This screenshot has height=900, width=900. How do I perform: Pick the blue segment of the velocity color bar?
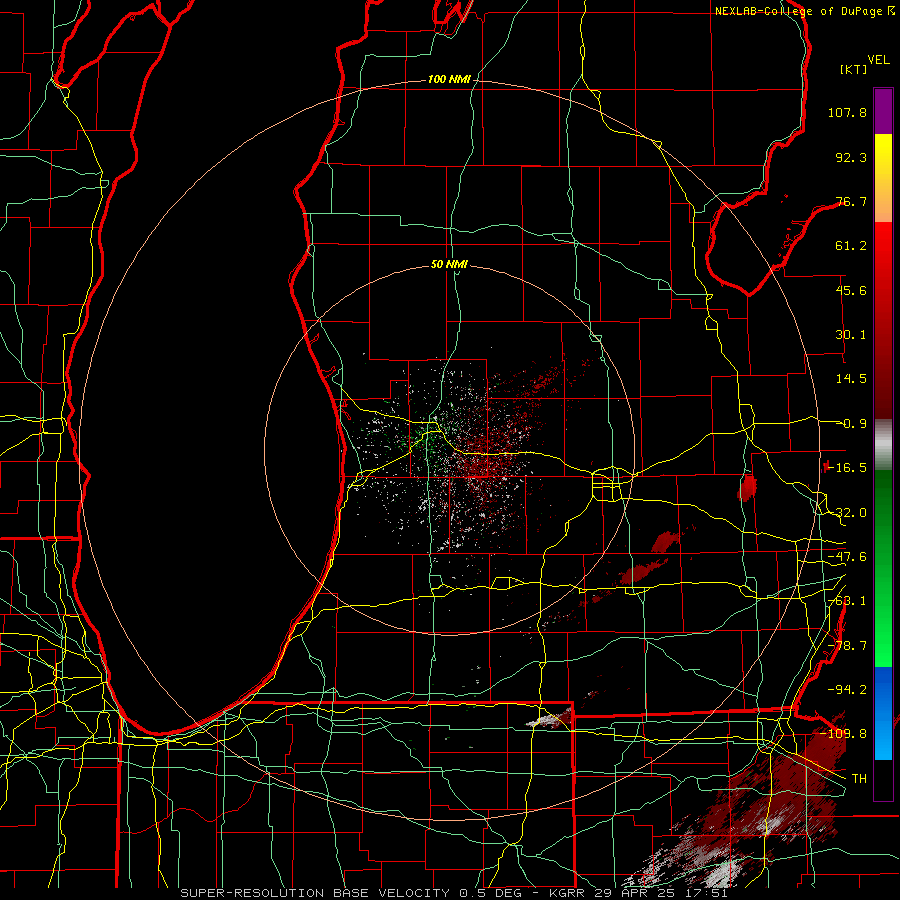tap(883, 713)
